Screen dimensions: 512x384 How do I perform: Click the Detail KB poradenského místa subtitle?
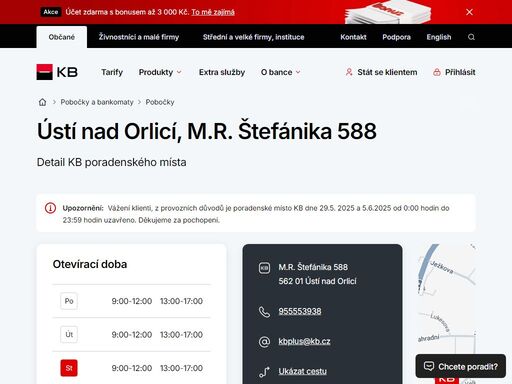coord(111,162)
